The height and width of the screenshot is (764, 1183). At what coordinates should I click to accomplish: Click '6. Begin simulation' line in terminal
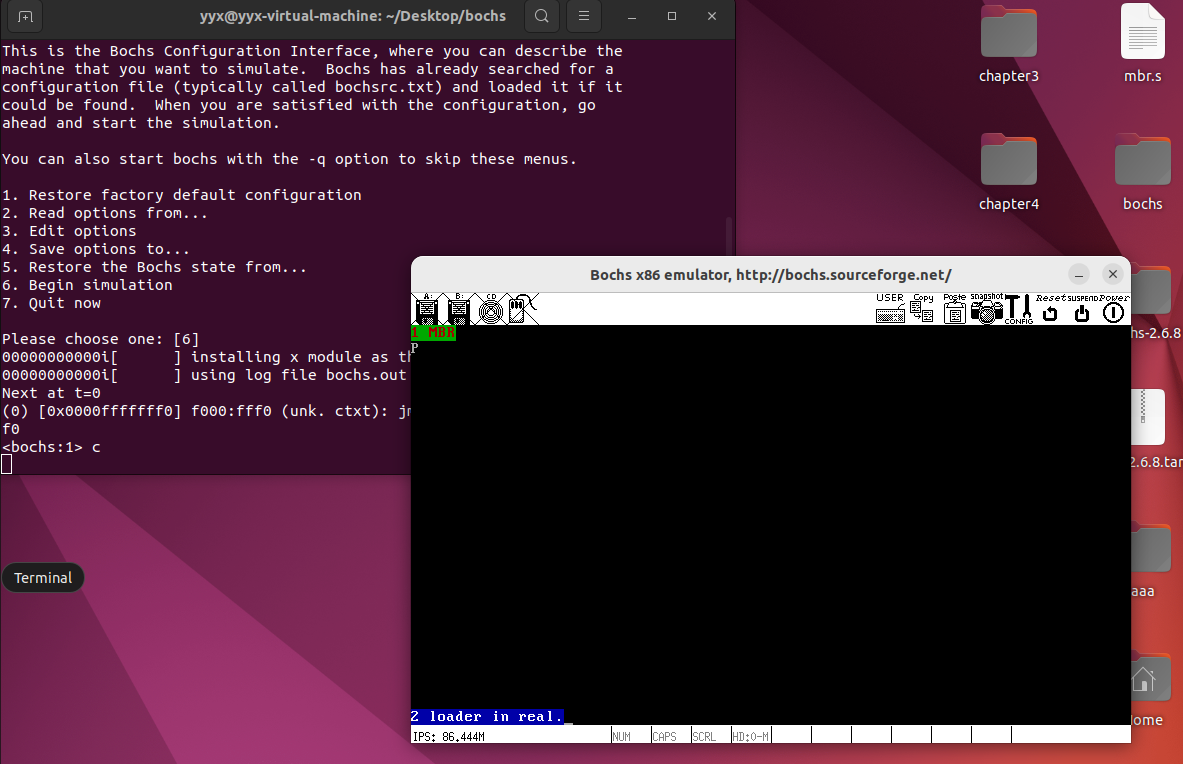coord(87,285)
